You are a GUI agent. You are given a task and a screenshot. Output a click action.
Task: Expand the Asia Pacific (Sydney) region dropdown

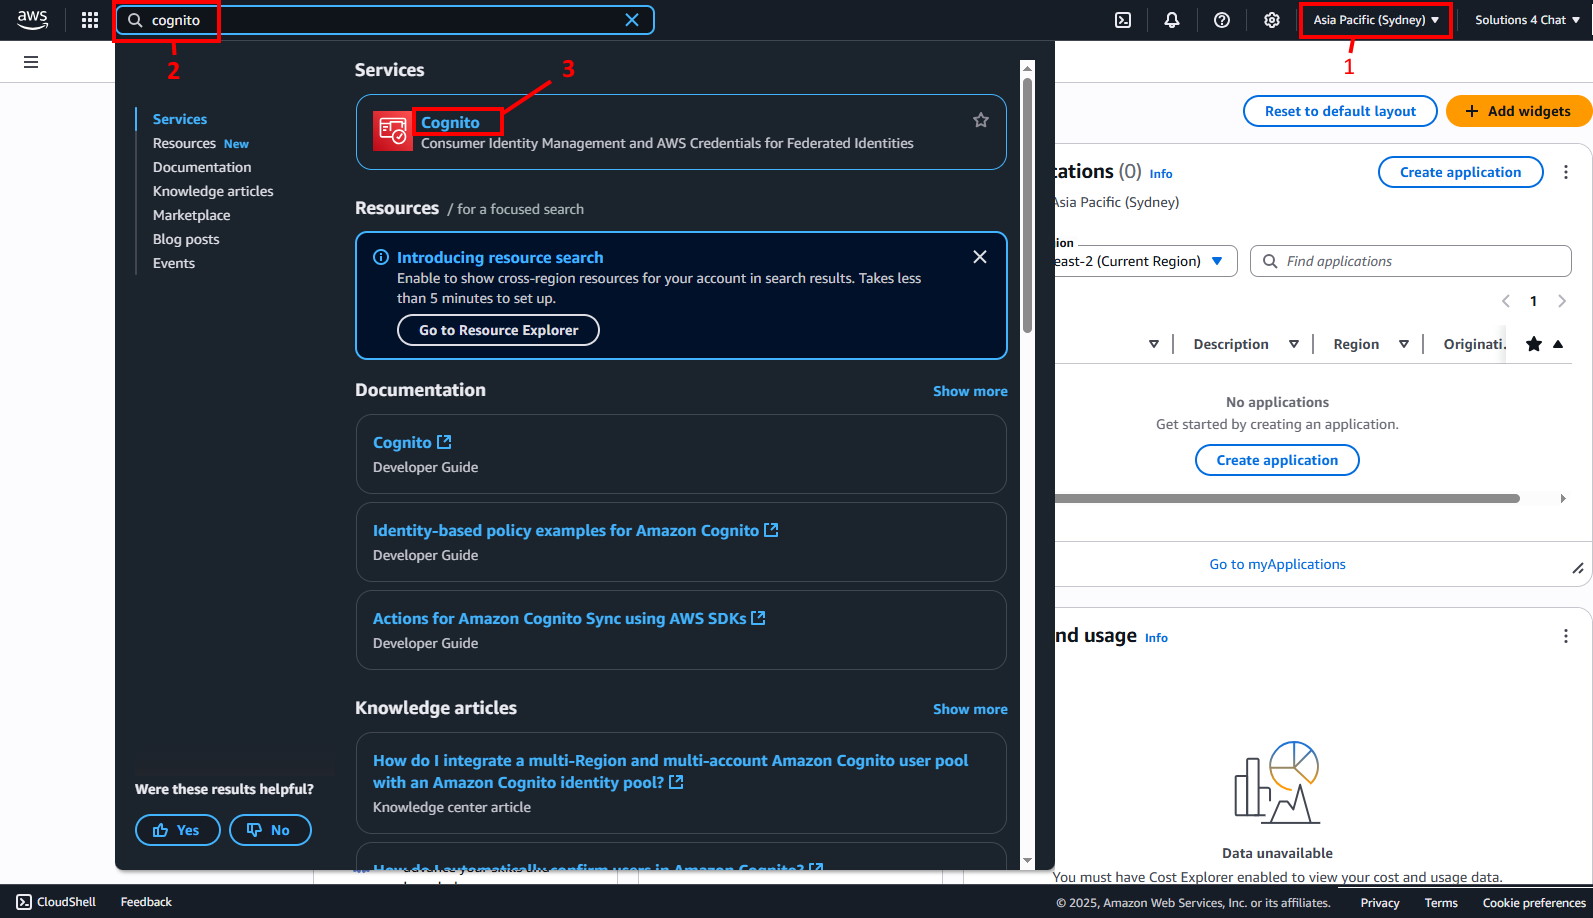pos(1375,20)
